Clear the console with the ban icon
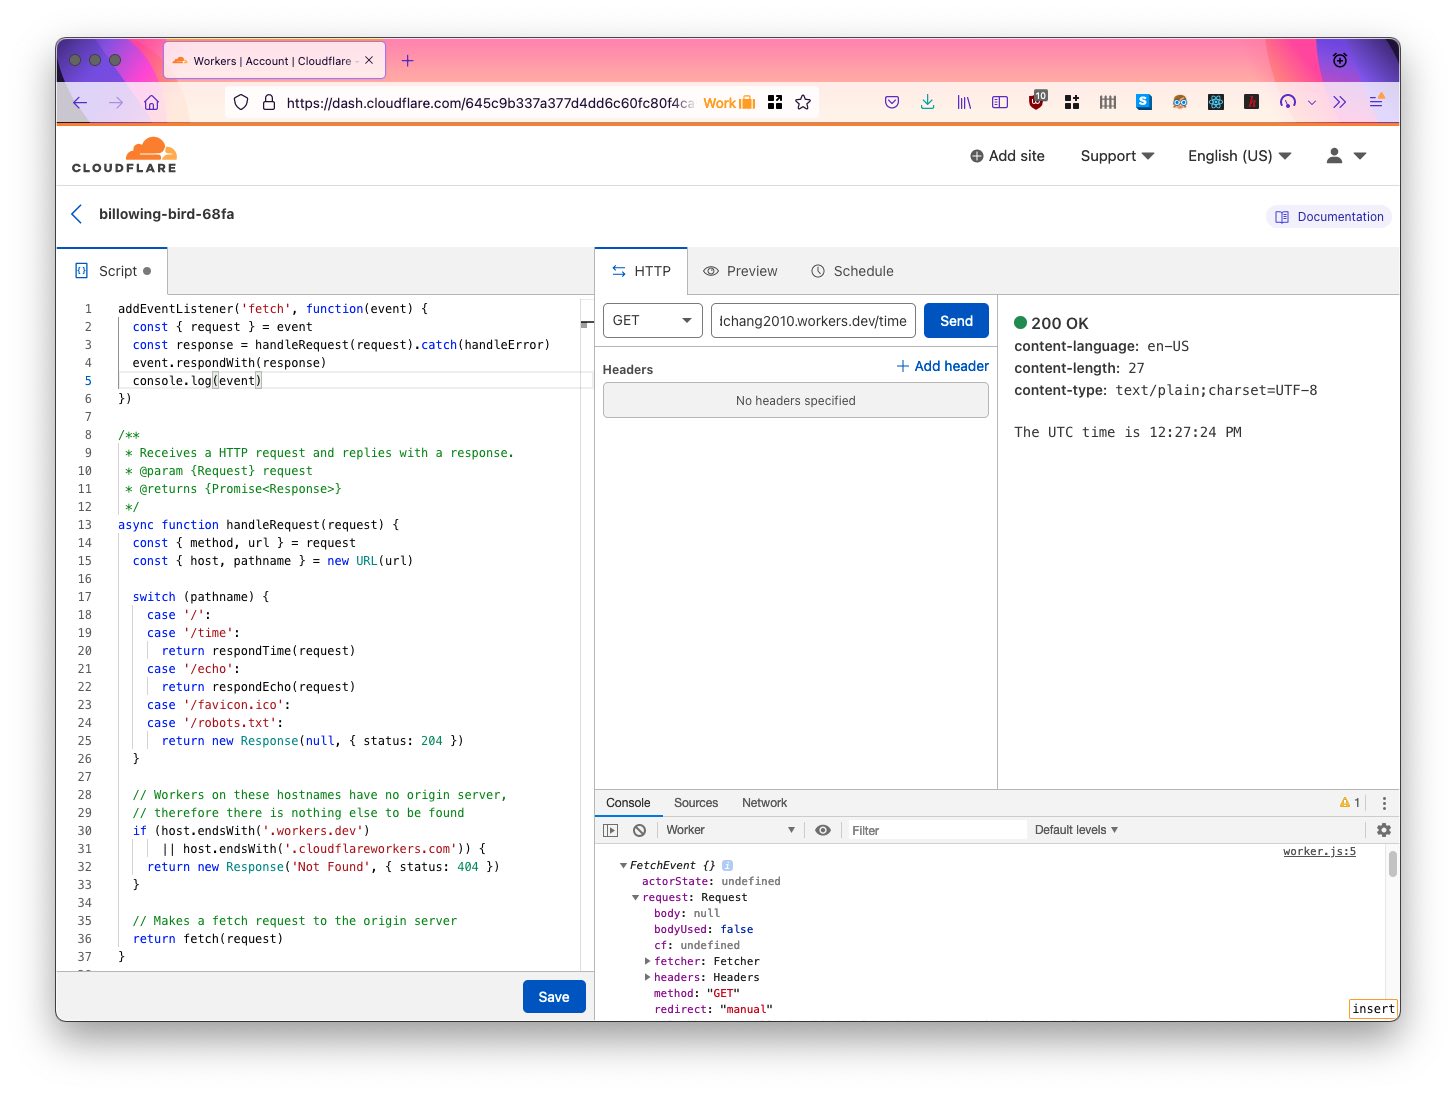Image resolution: width=1456 pixels, height=1095 pixels. coord(640,830)
